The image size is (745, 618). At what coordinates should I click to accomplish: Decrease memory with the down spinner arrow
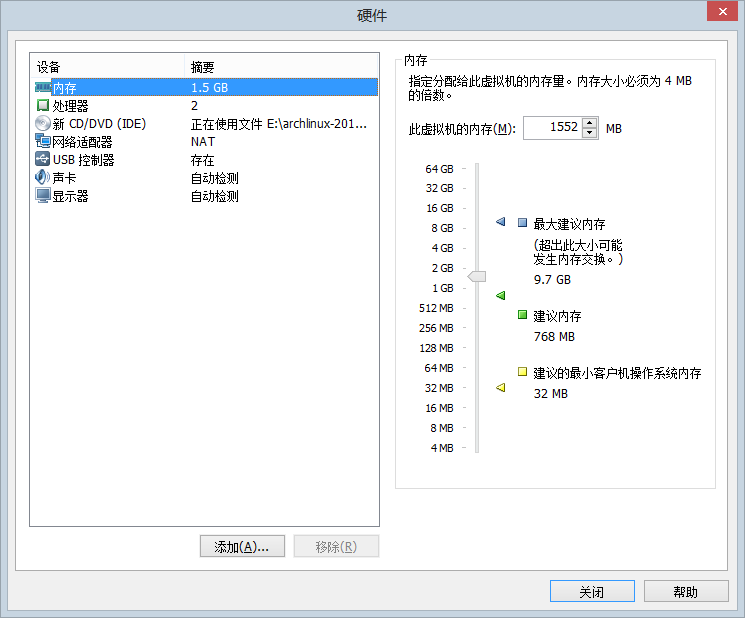[590, 133]
